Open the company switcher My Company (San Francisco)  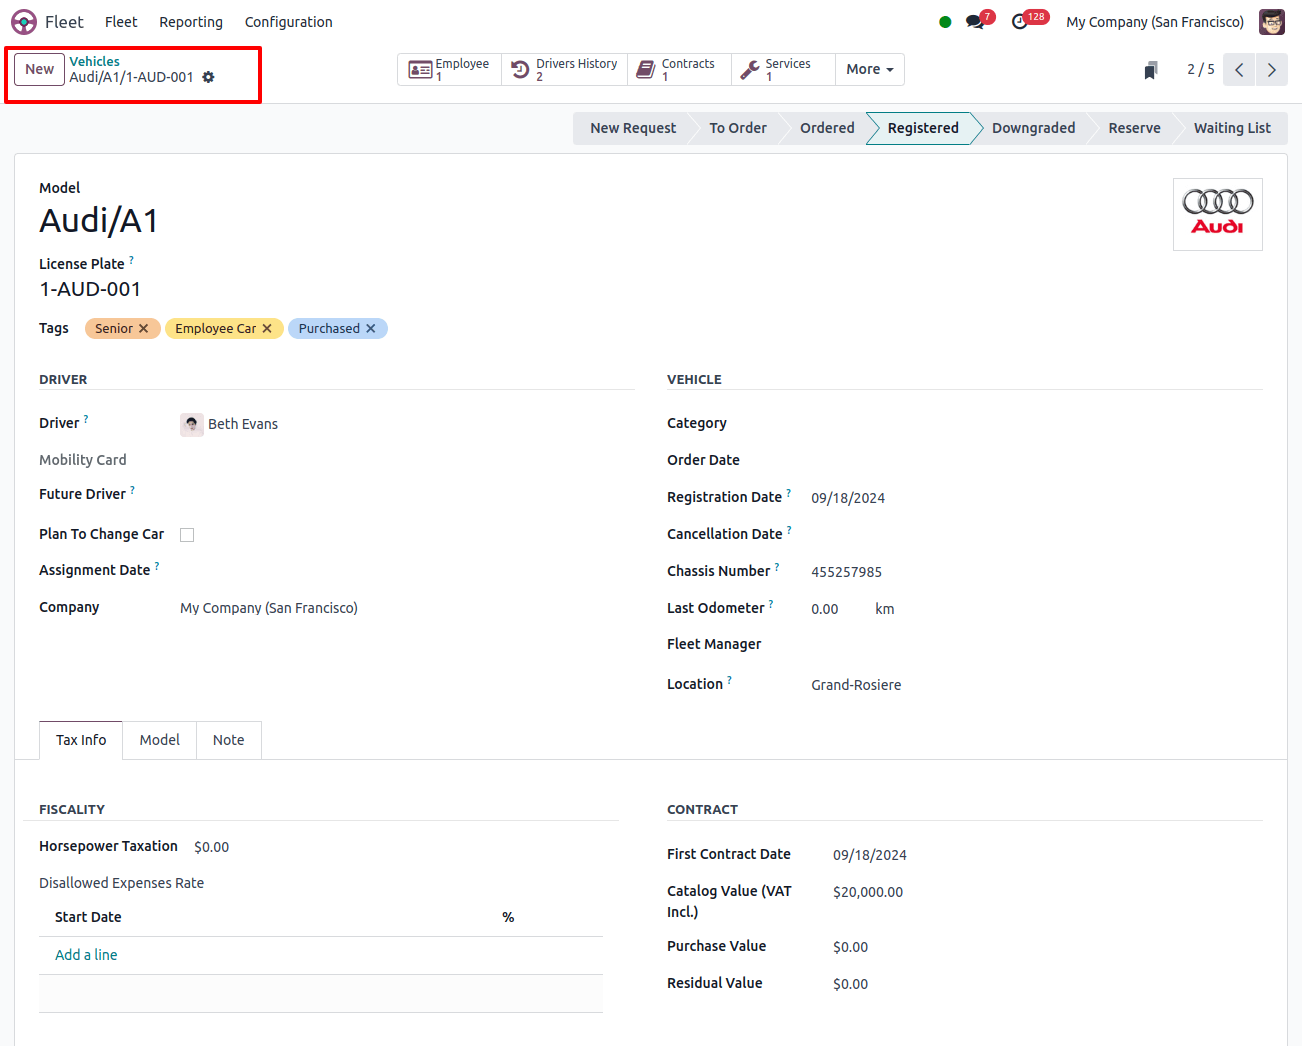click(1155, 22)
